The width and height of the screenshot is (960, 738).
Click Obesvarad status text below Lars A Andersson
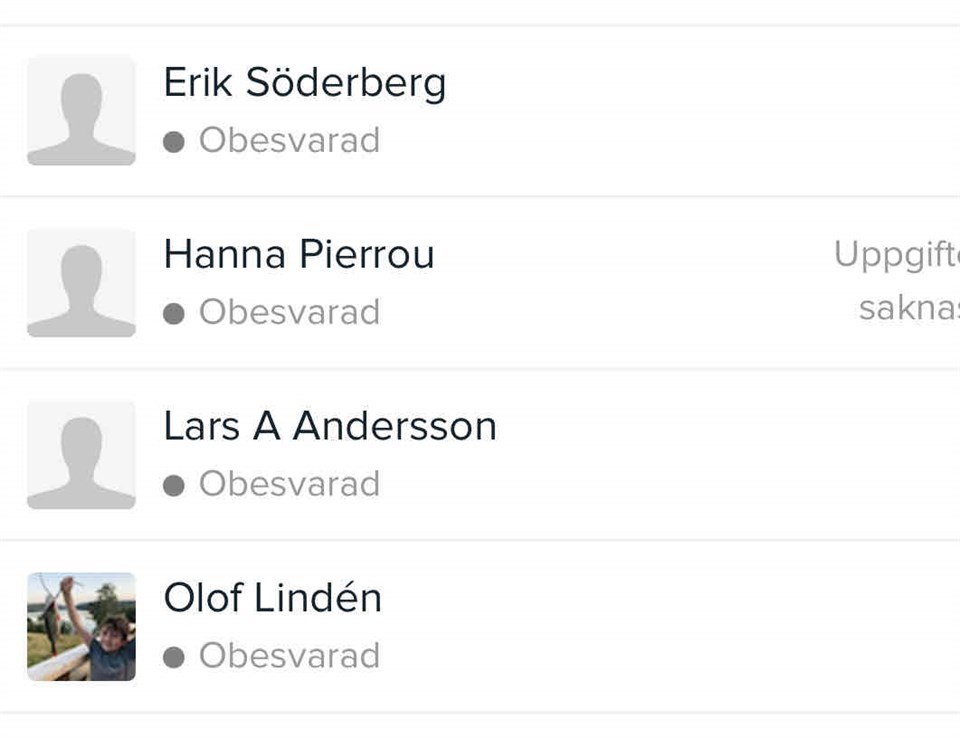coord(289,485)
